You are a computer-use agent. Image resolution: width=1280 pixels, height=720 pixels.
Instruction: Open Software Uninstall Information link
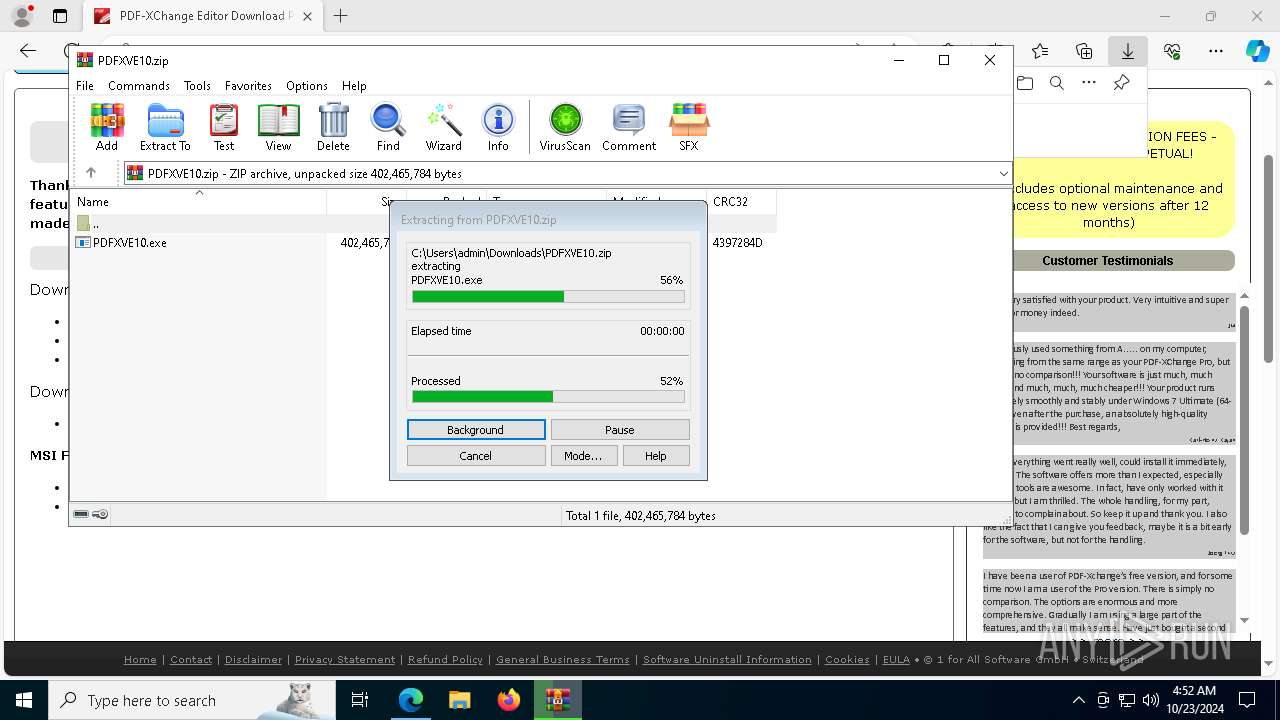[x=727, y=660]
